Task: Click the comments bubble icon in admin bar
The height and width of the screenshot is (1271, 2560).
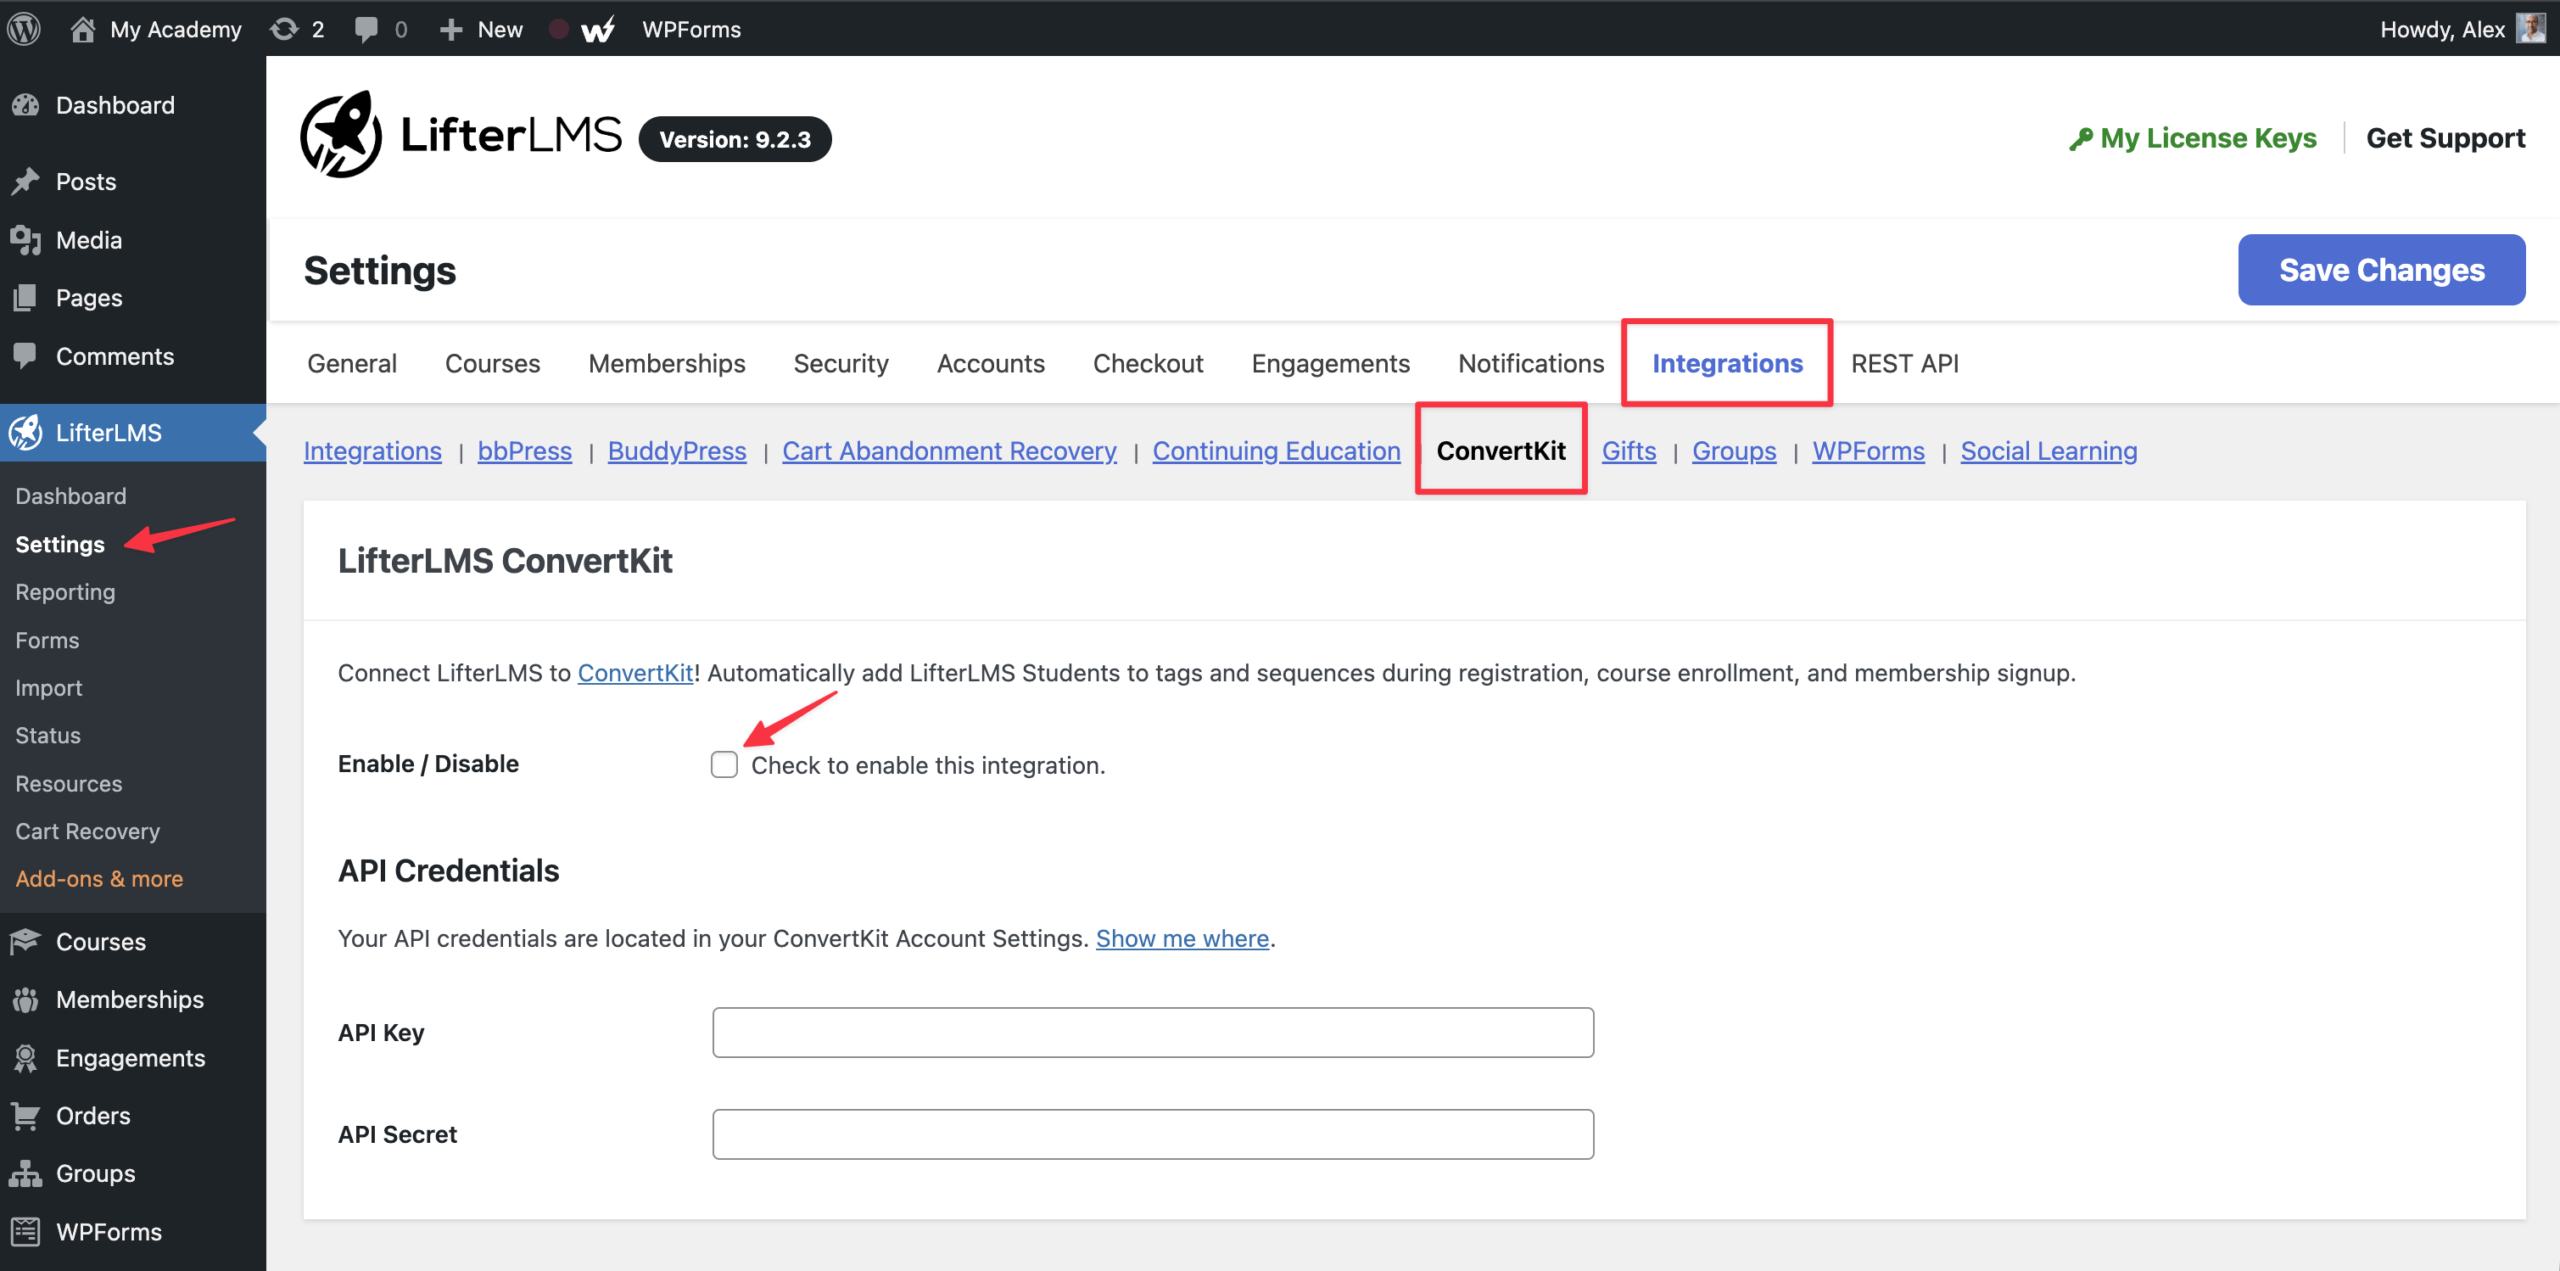Action: pyautogui.click(x=367, y=29)
